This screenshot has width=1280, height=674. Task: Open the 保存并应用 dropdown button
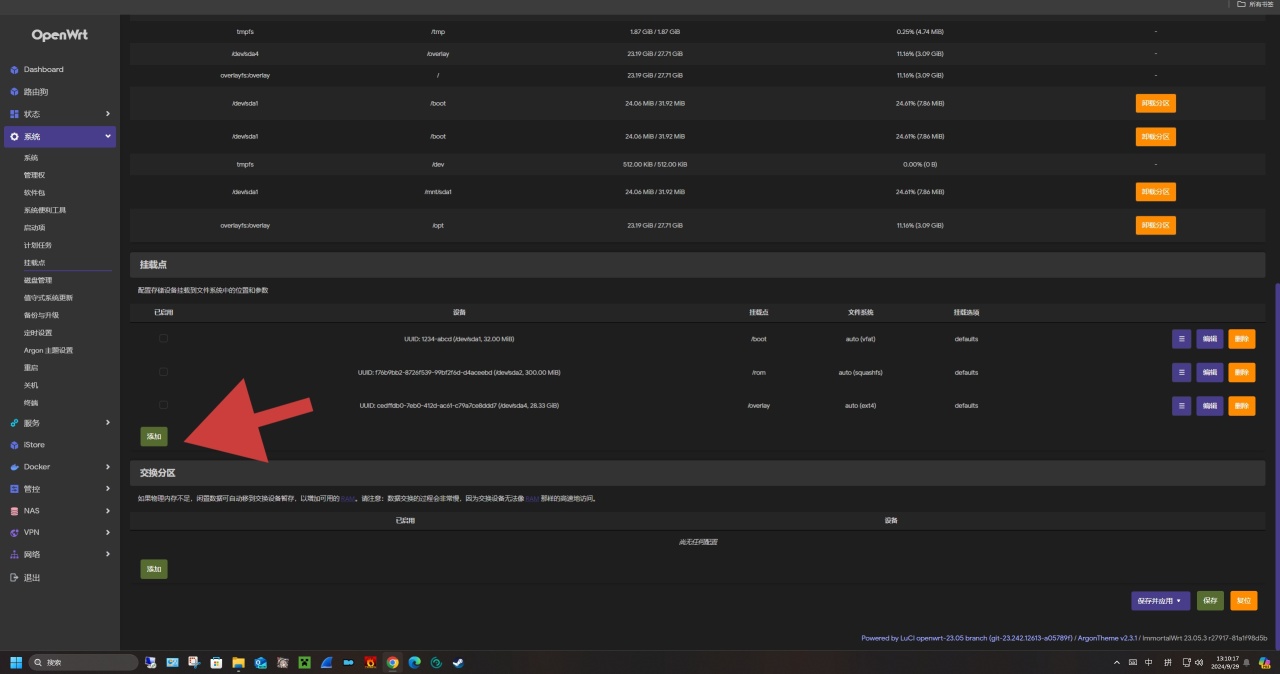tap(1160, 601)
